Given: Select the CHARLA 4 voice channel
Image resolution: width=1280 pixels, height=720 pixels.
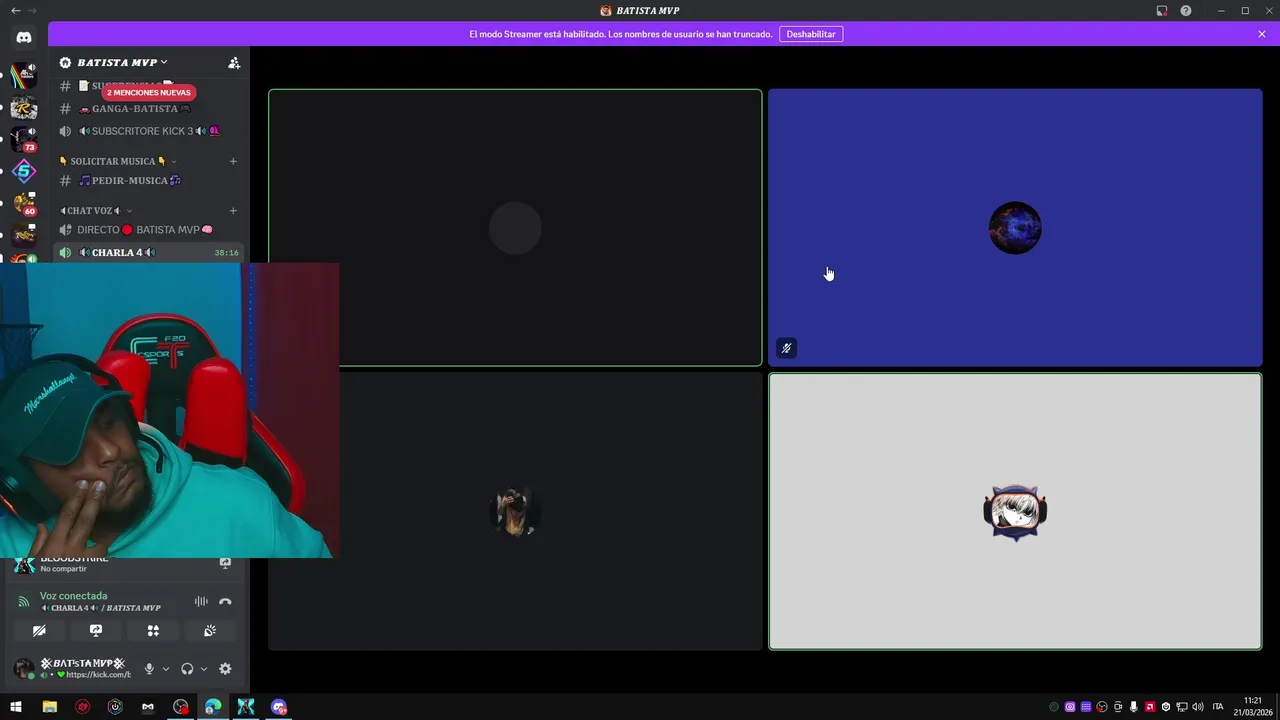Looking at the screenshot, I should (x=148, y=253).
